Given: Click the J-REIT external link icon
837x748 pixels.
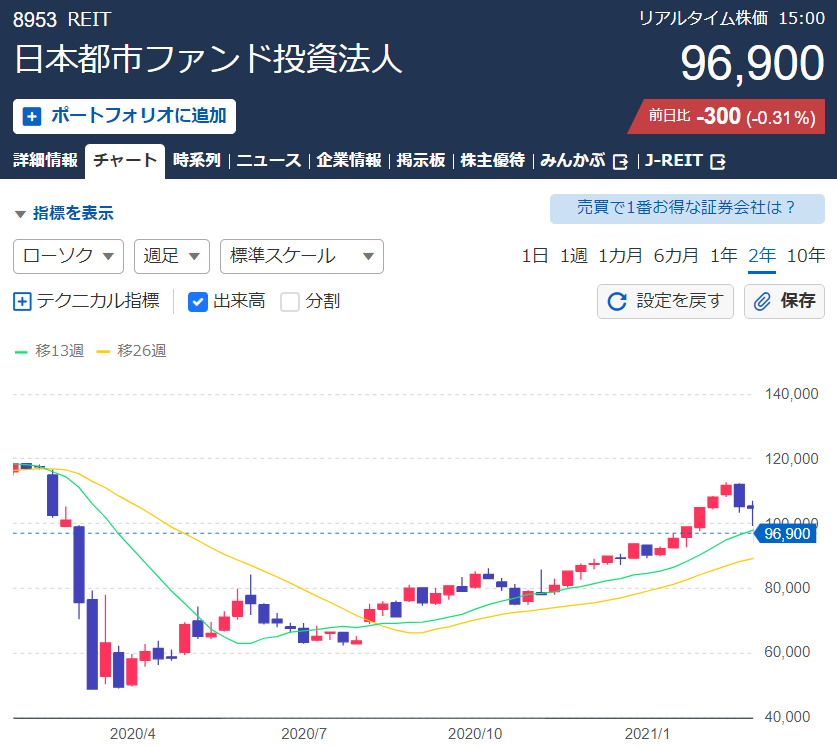Looking at the screenshot, I should (718, 161).
